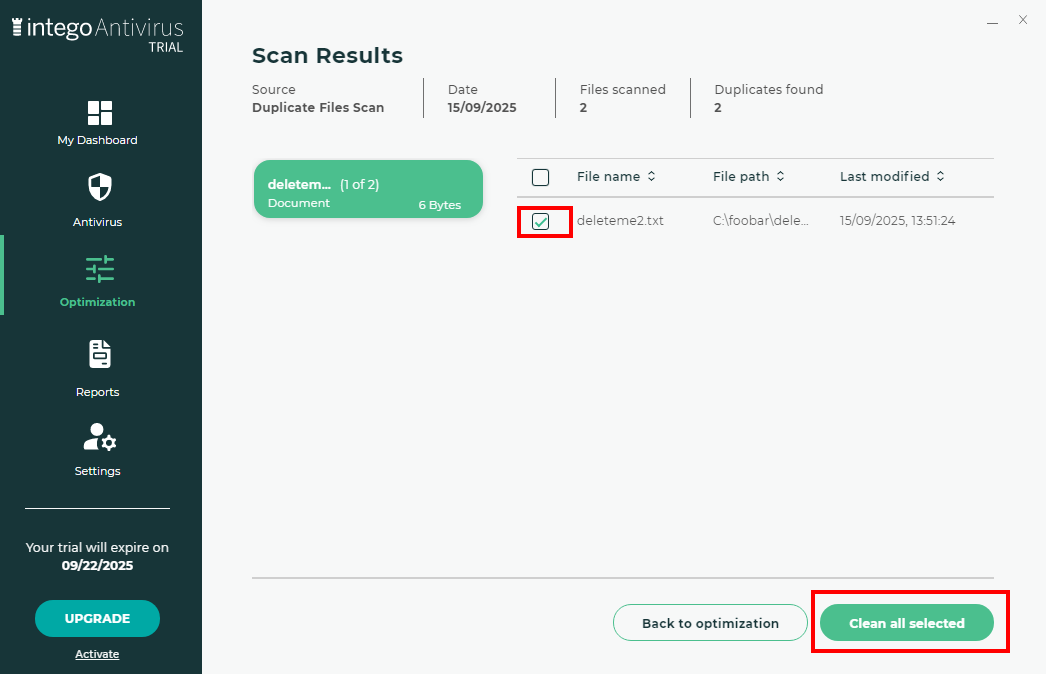The width and height of the screenshot is (1047, 674).
Task: Click the Intego castle logo icon
Action: pyautogui.click(x=17, y=28)
